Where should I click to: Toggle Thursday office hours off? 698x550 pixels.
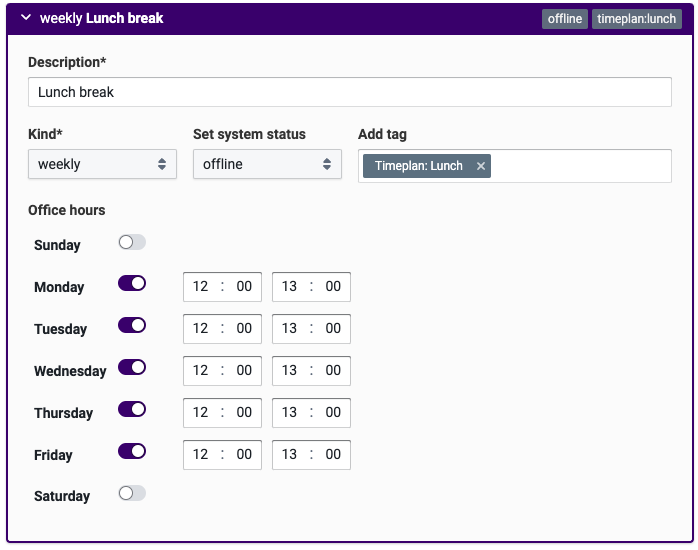132,410
